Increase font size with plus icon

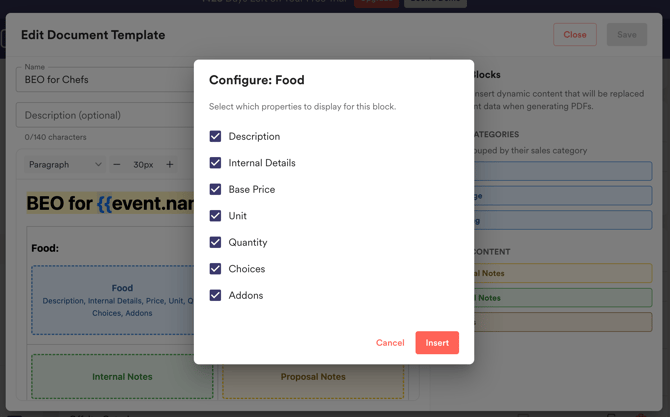170,165
